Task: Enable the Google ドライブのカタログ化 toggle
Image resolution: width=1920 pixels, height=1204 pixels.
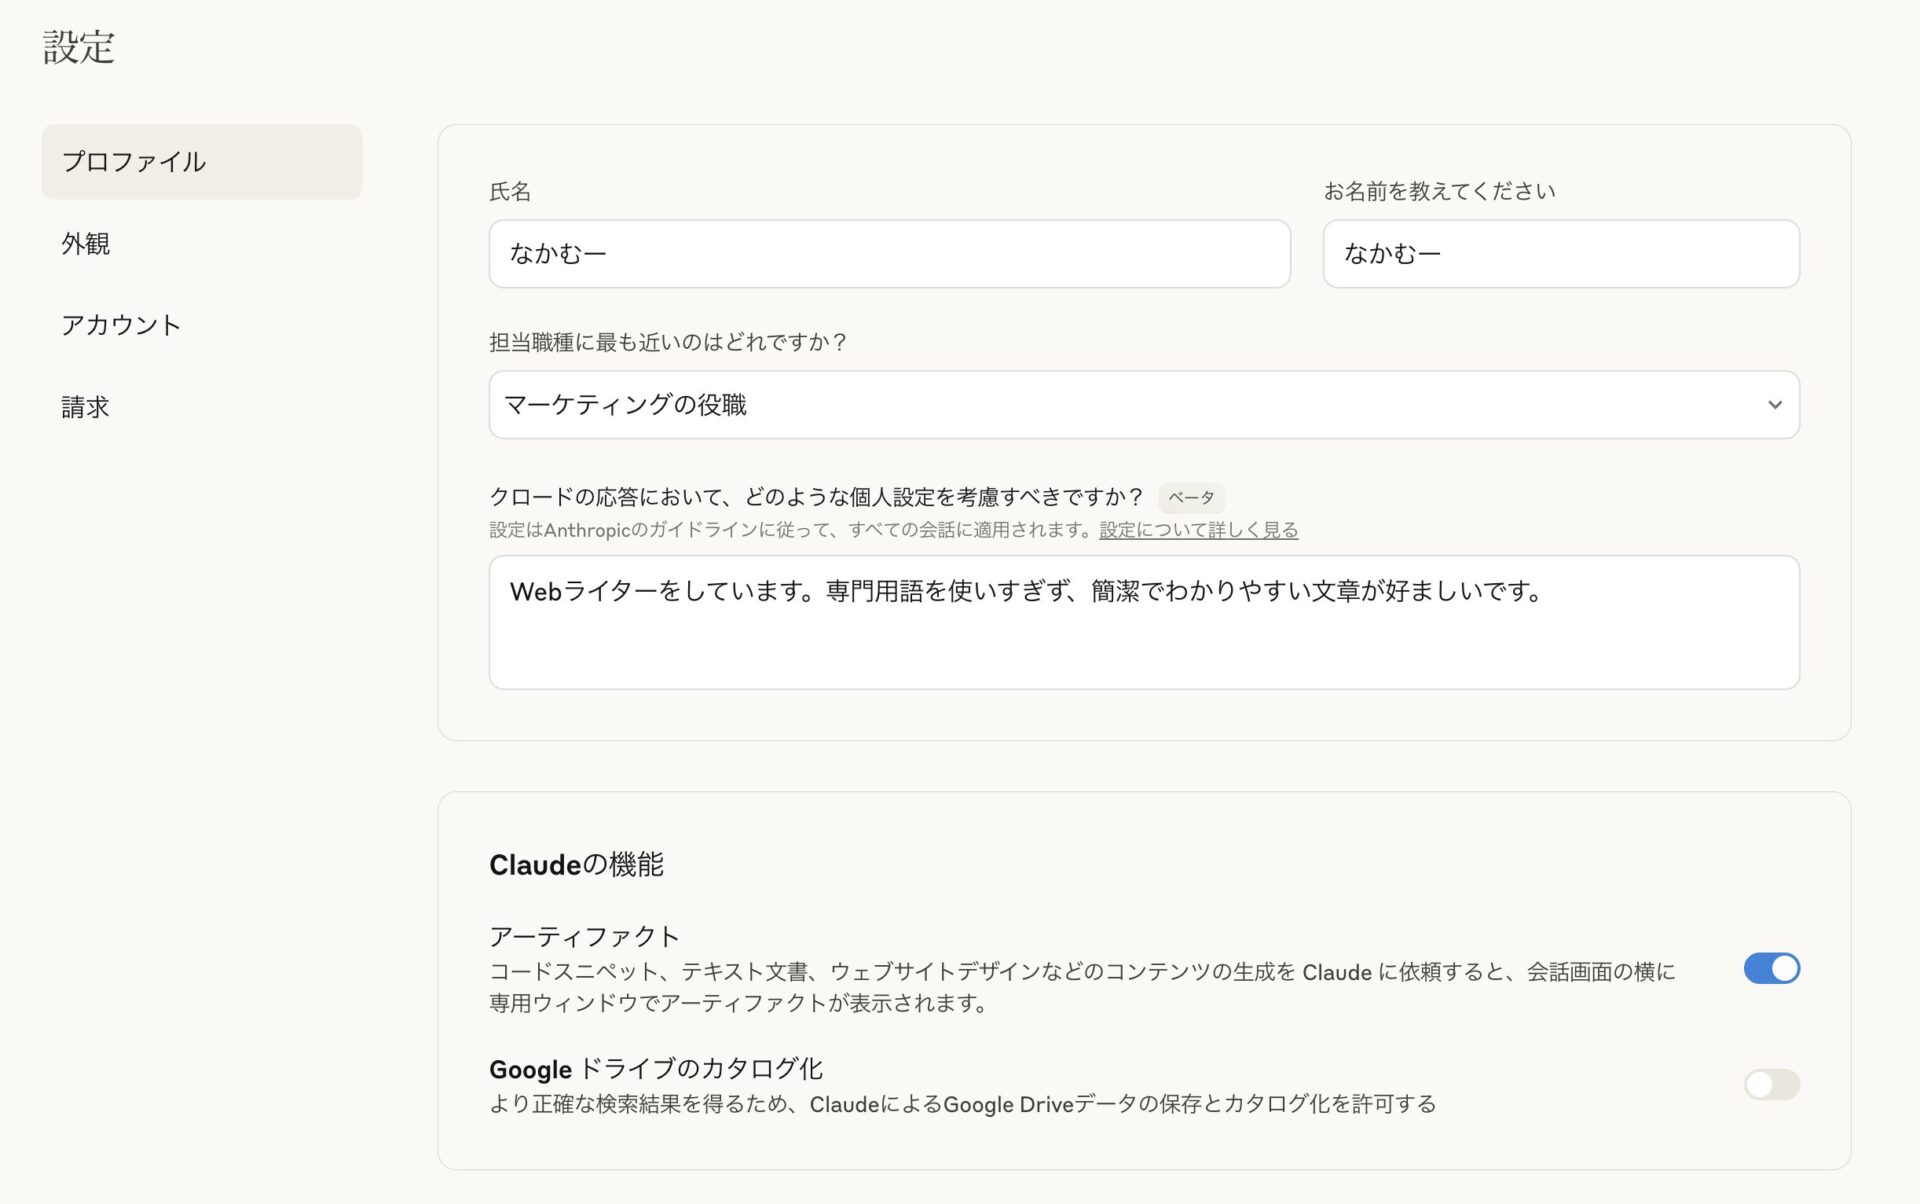Action: [1771, 1084]
